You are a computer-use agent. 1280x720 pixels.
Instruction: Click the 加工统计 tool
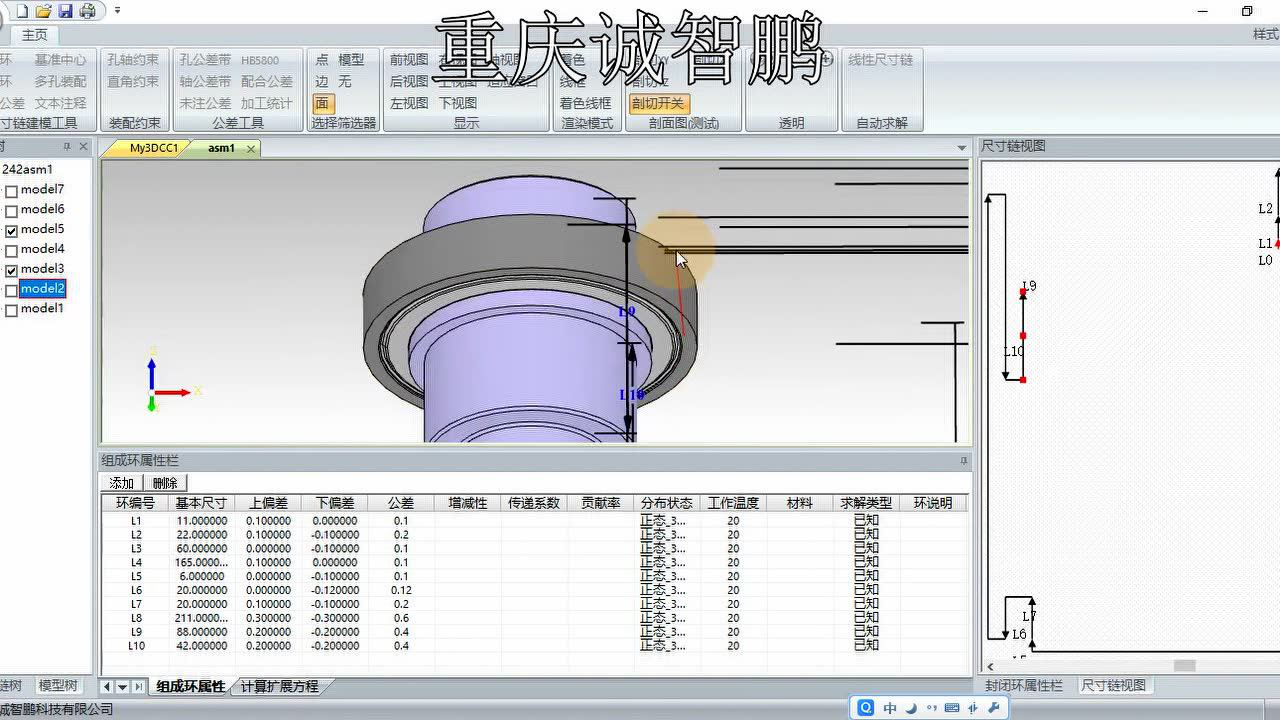(267, 103)
